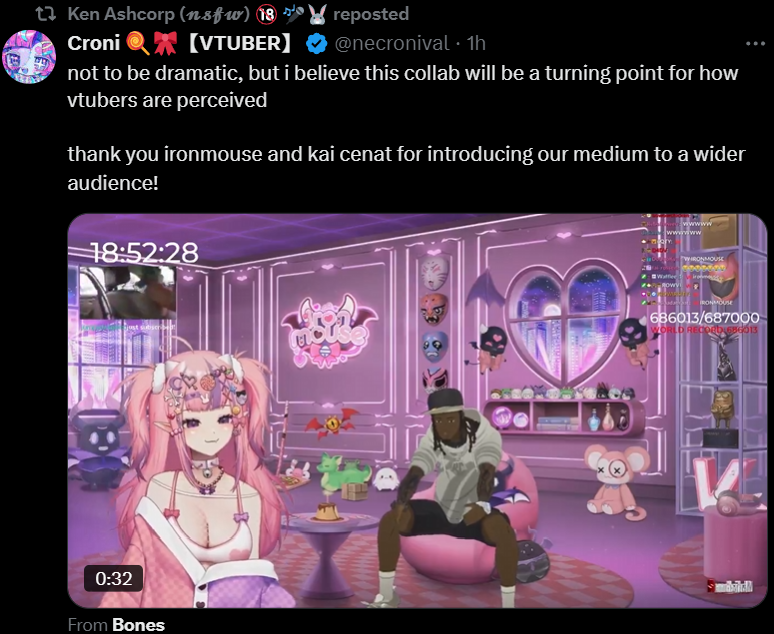The height and width of the screenshot is (634, 774).
Task: Click the verified blue checkmark badge
Action: (316, 44)
